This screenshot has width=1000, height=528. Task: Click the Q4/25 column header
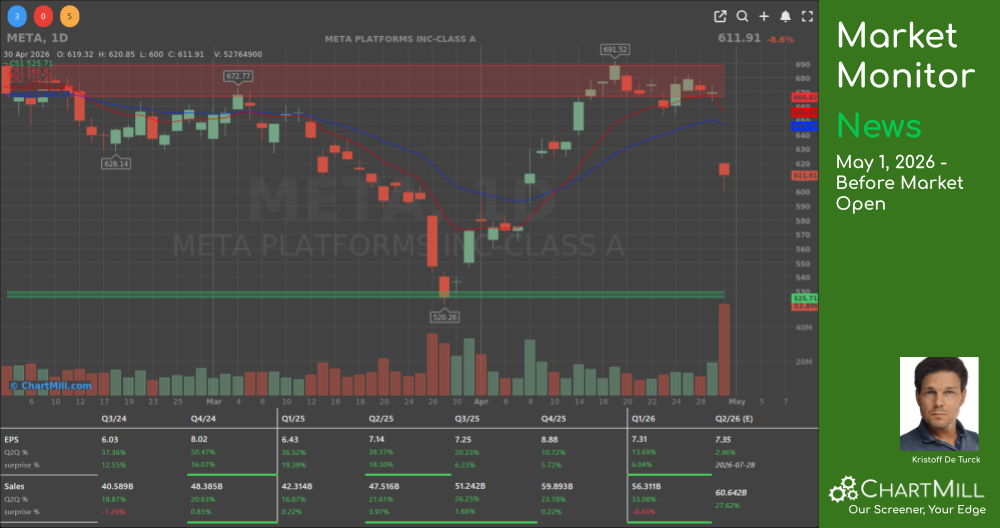click(553, 419)
